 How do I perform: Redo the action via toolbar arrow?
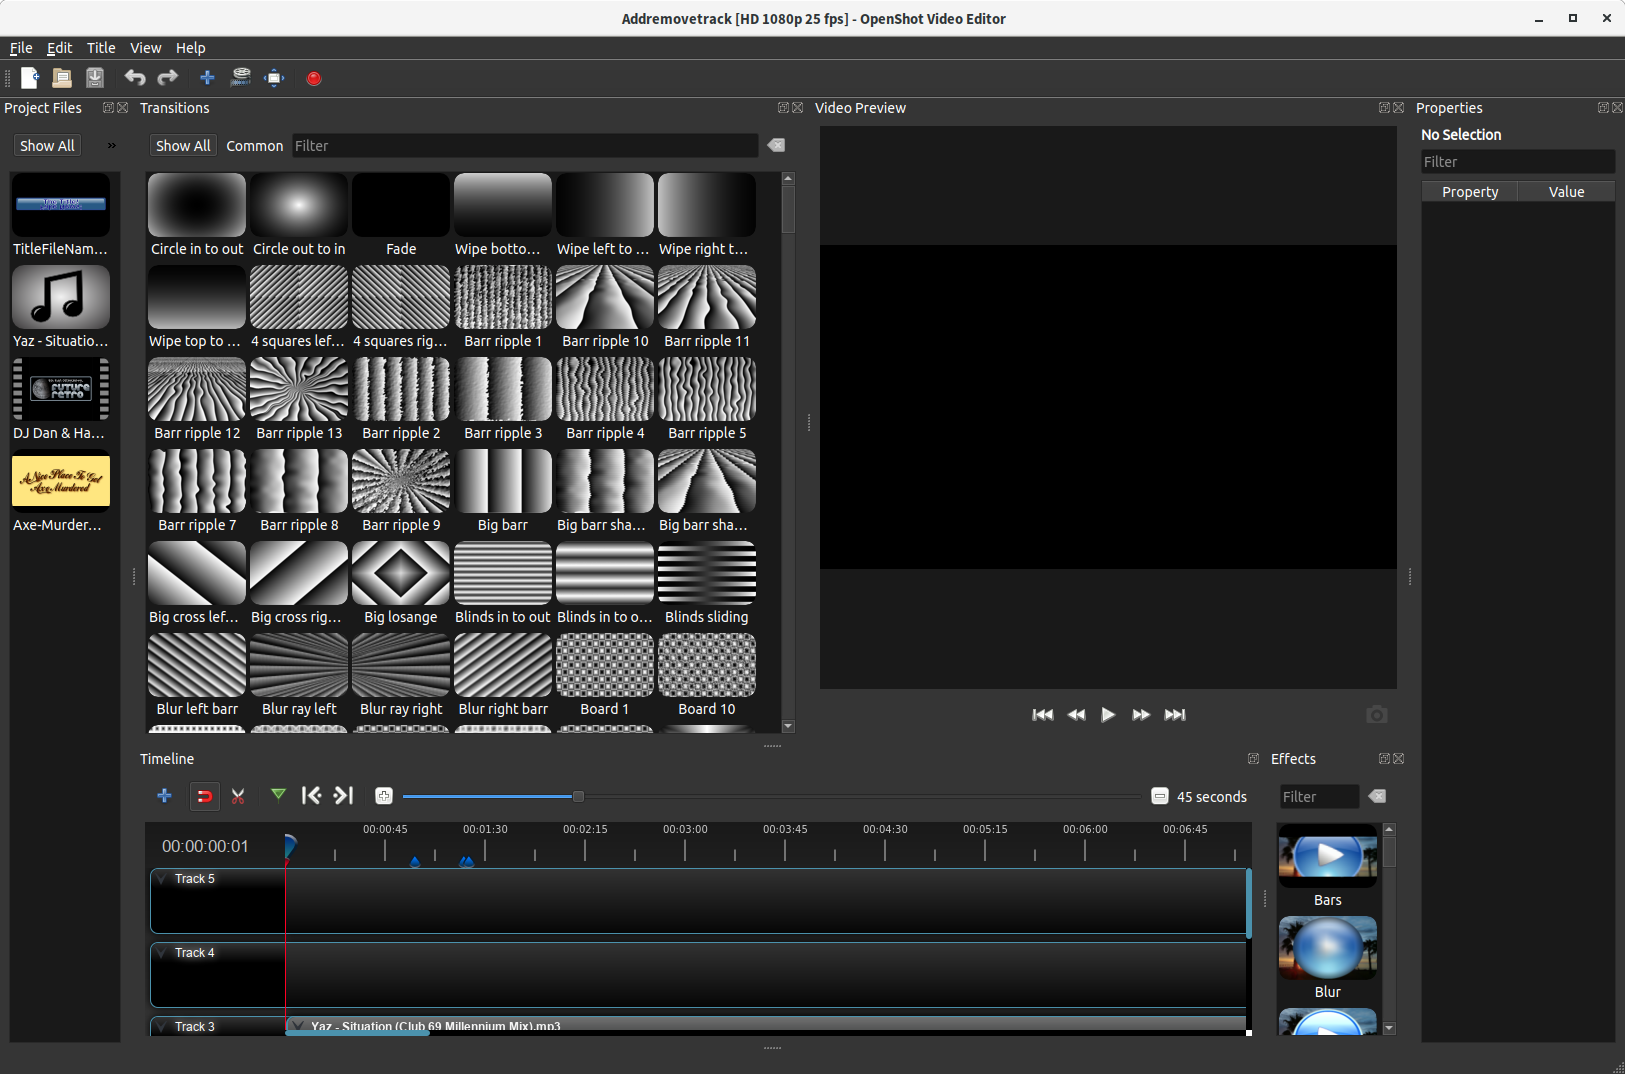(168, 78)
